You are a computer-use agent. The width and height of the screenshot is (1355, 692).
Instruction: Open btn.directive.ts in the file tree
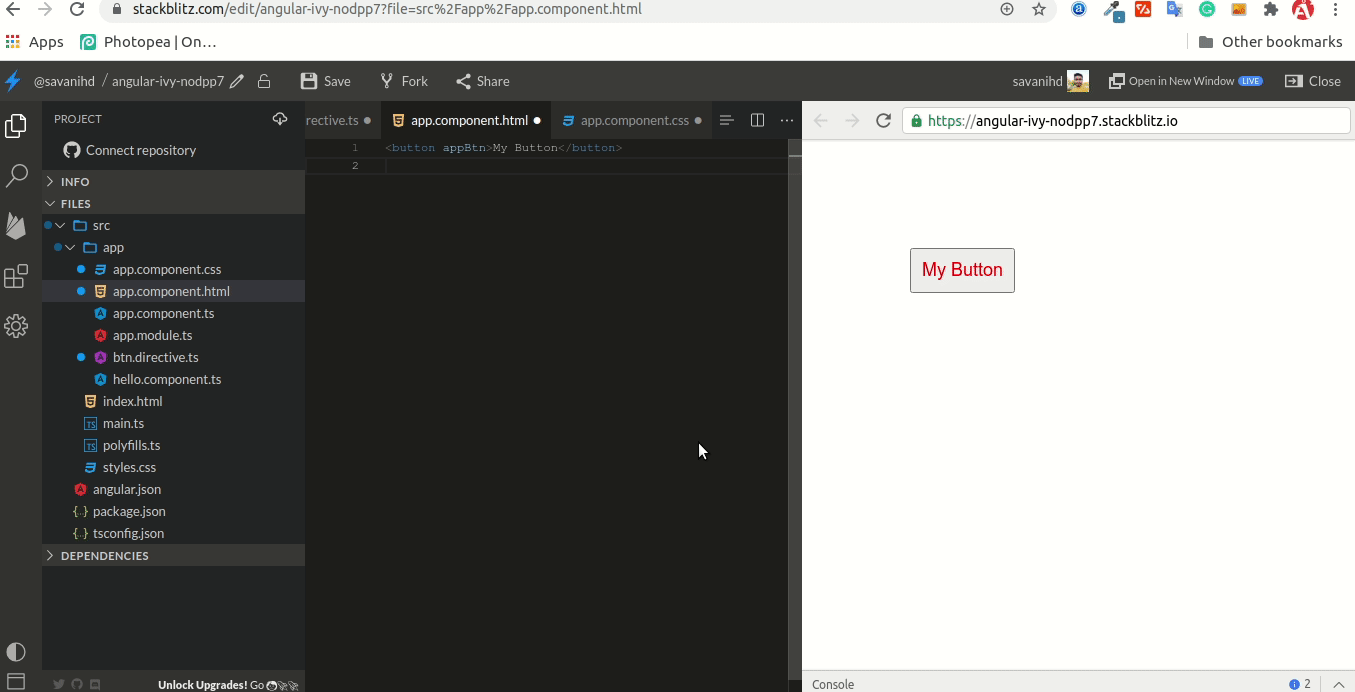[x=155, y=358]
